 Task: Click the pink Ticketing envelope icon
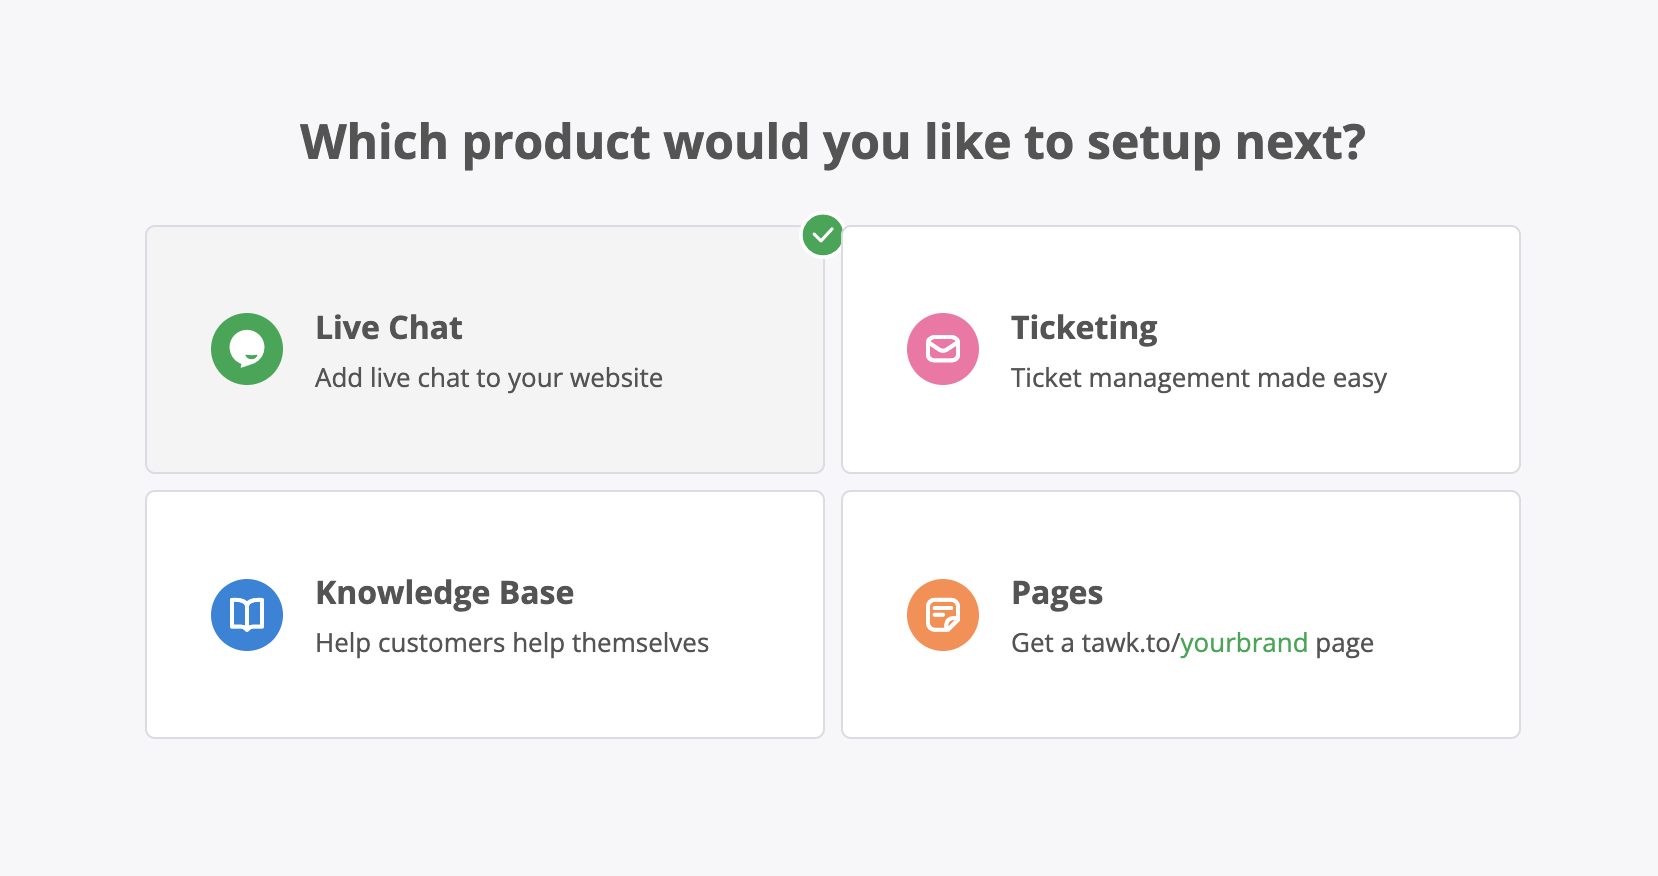(943, 349)
